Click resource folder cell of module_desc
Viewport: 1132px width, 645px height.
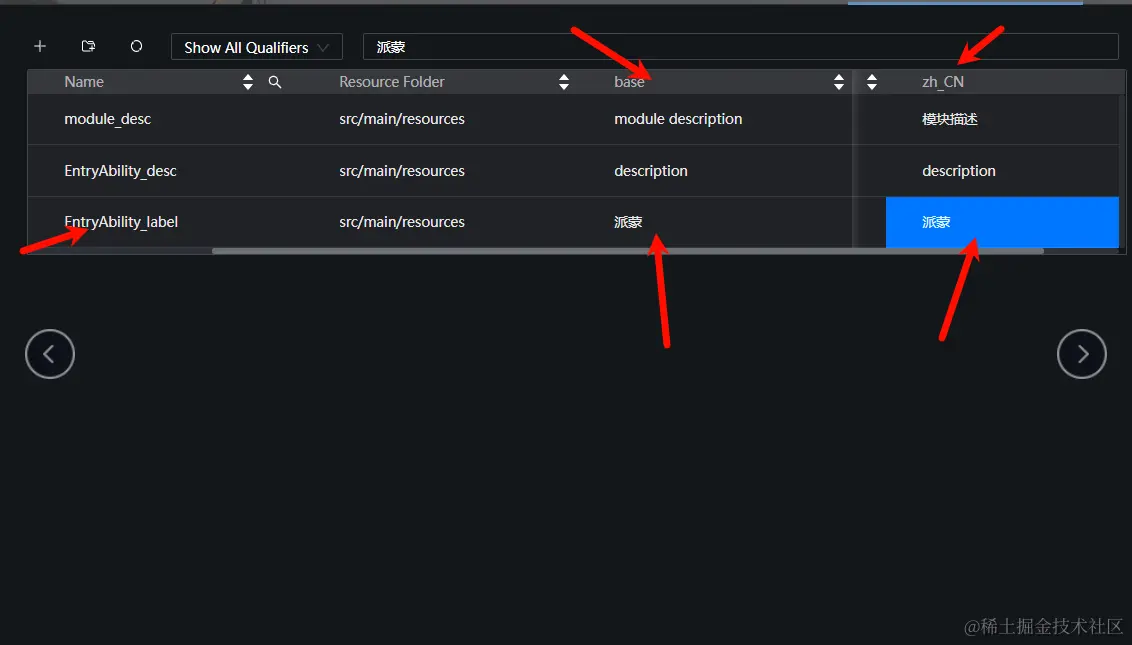tap(402, 119)
